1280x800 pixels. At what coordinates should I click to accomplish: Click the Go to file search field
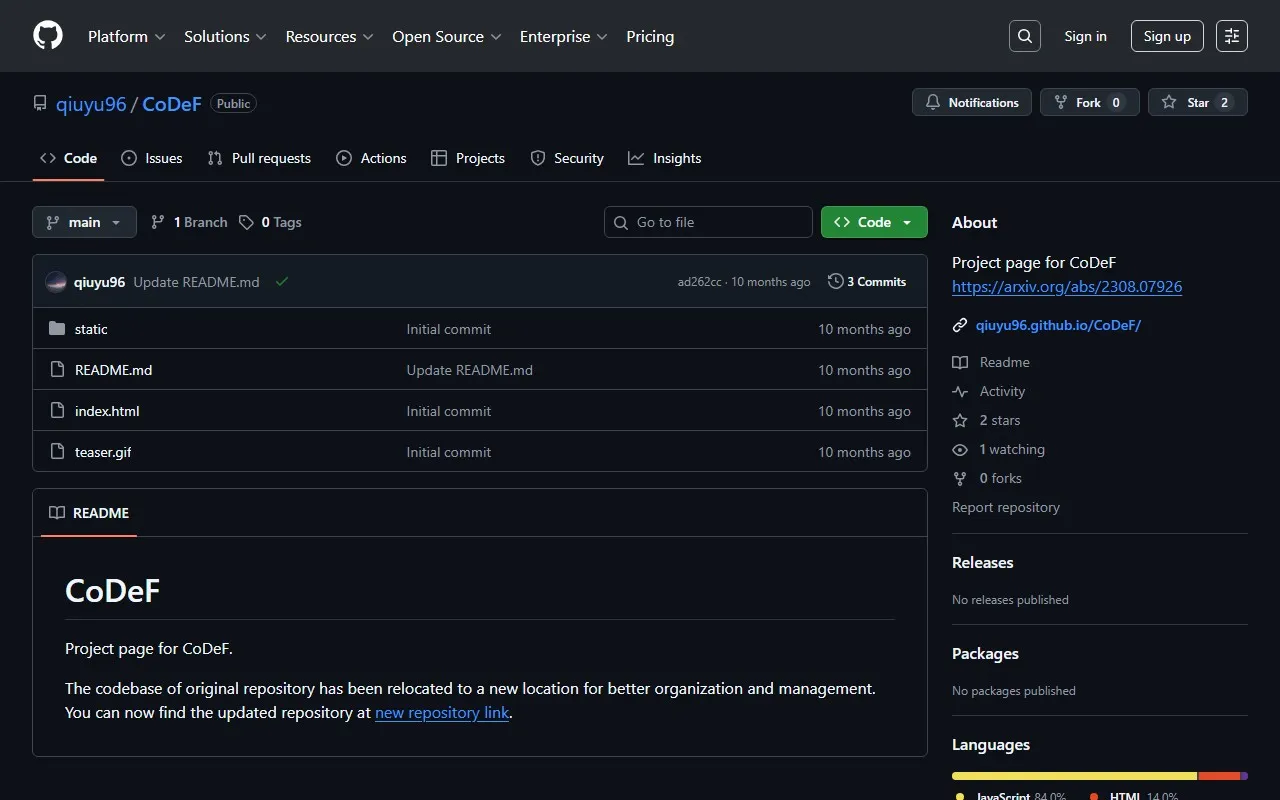pyautogui.click(x=708, y=222)
